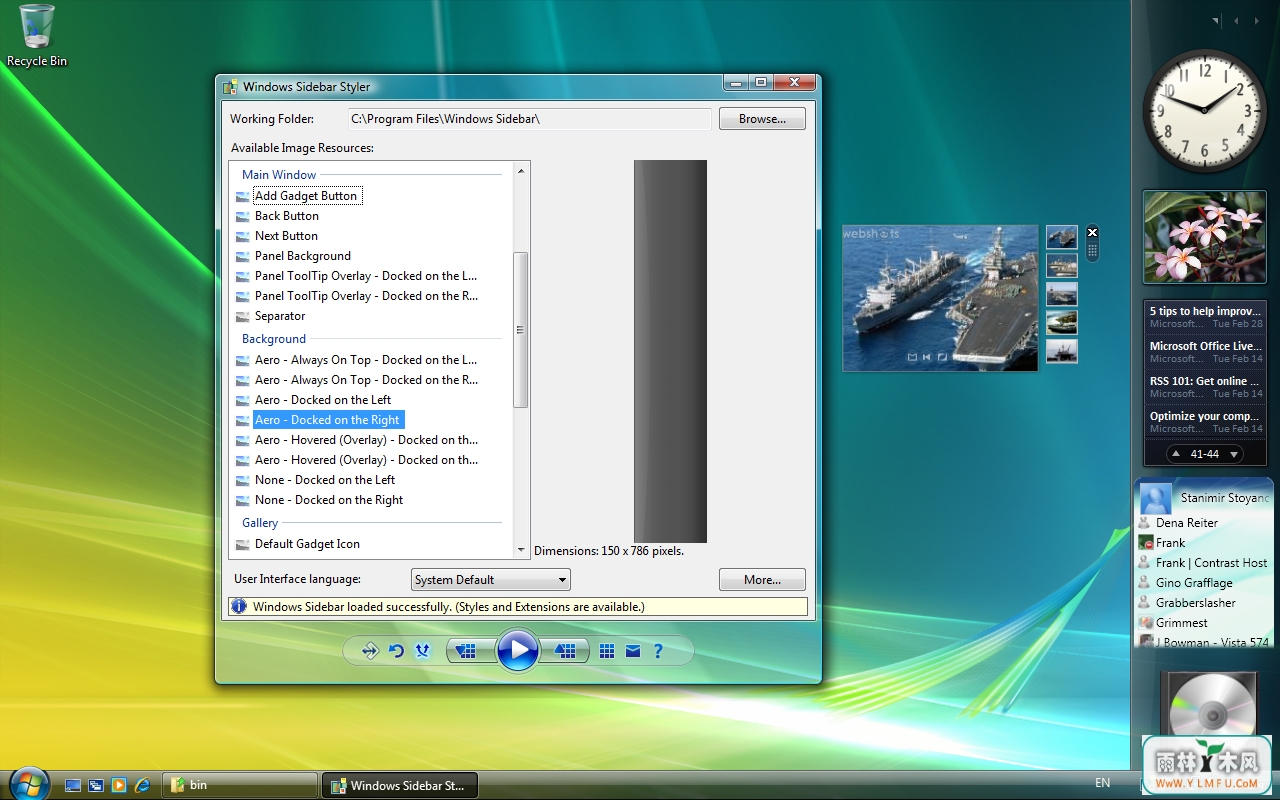
Task: Click the 'Gallery' group header
Action: click(260, 523)
